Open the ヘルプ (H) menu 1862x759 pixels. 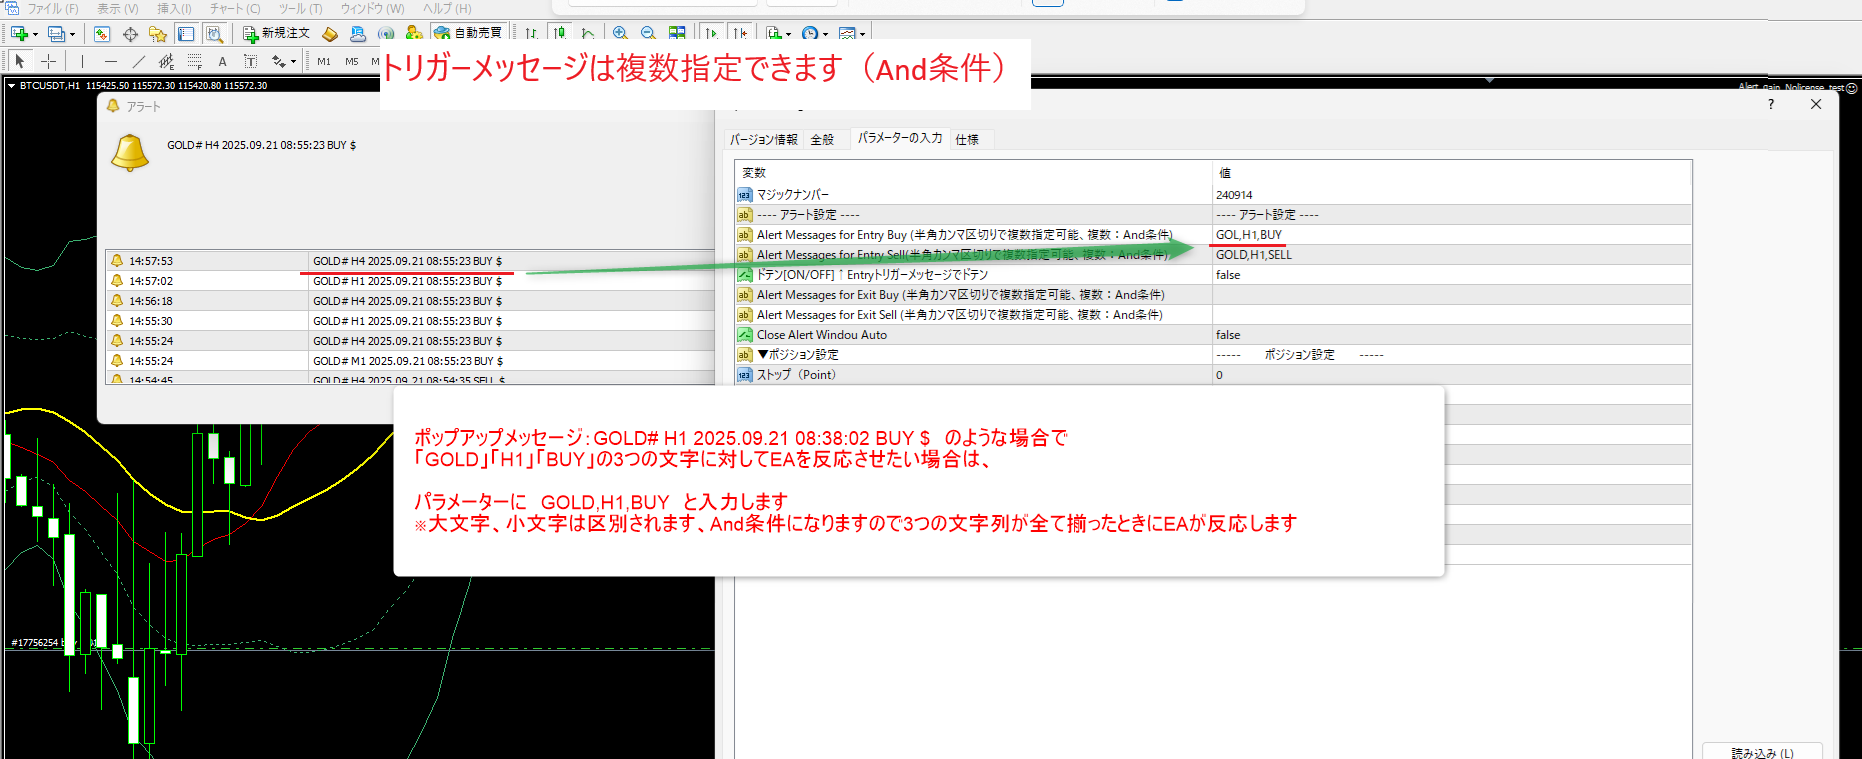point(447,8)
